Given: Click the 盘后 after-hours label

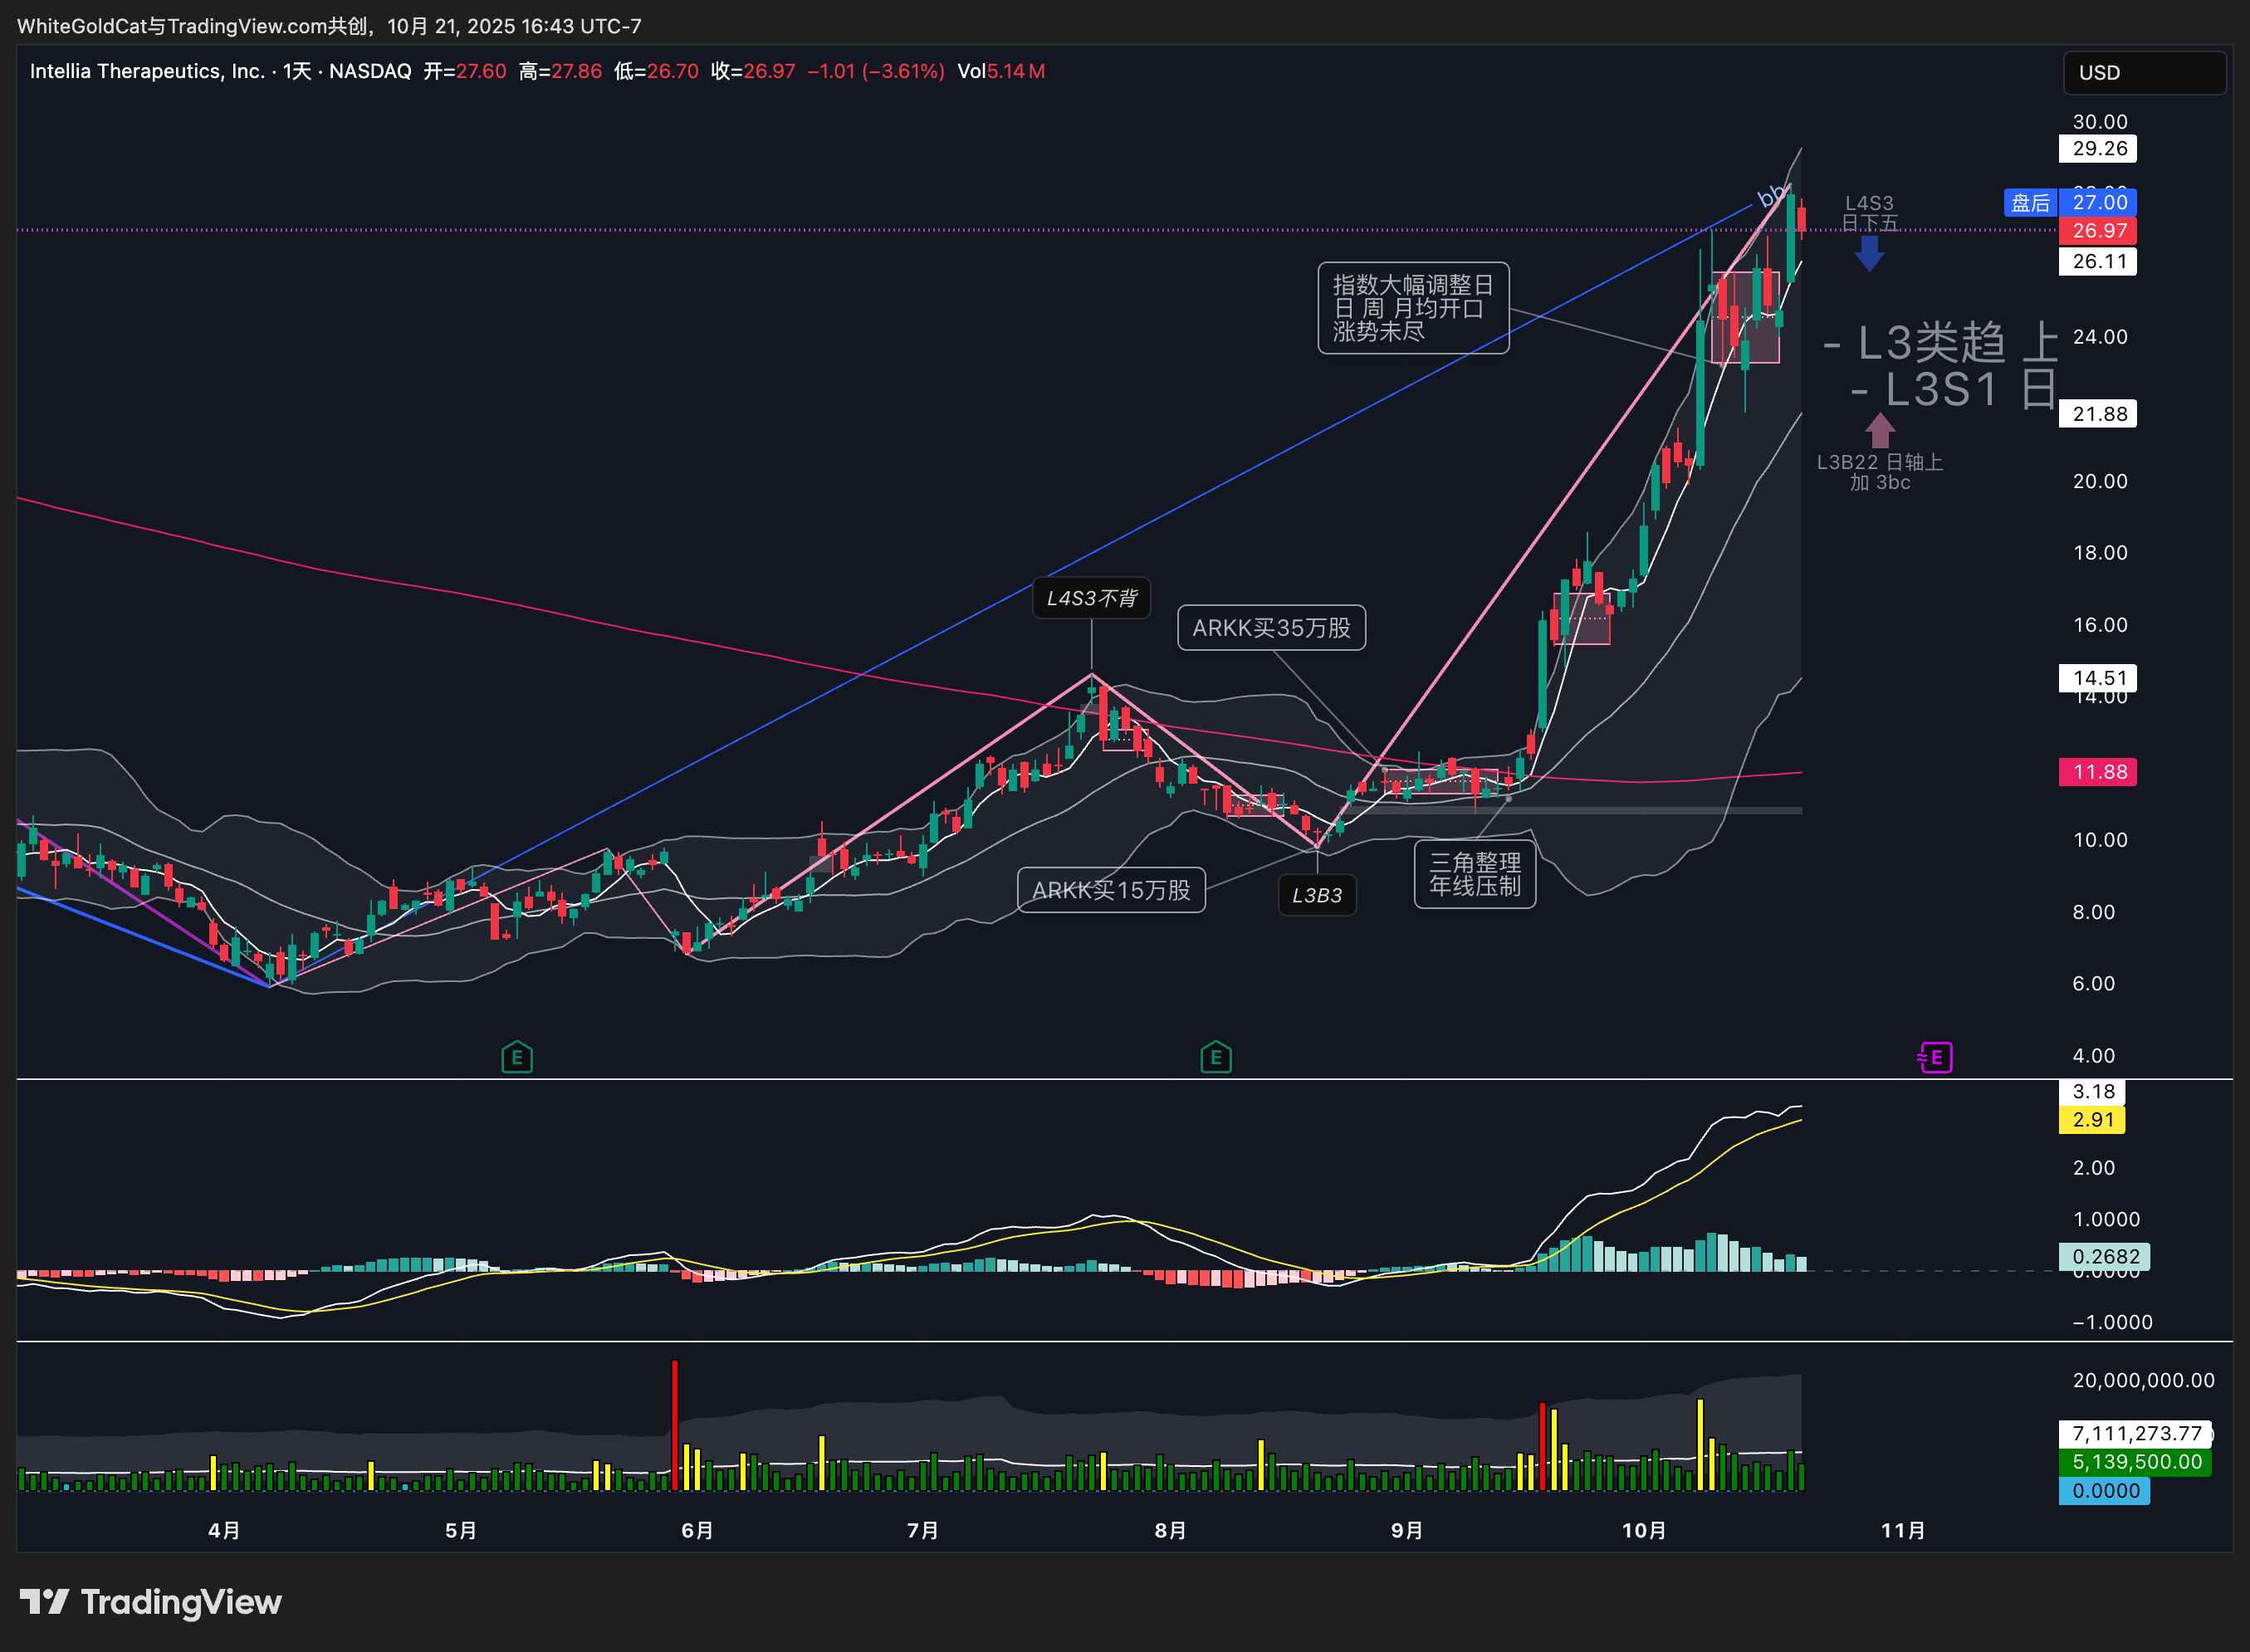Looking at the screenshot, I should pos(2030,203).
